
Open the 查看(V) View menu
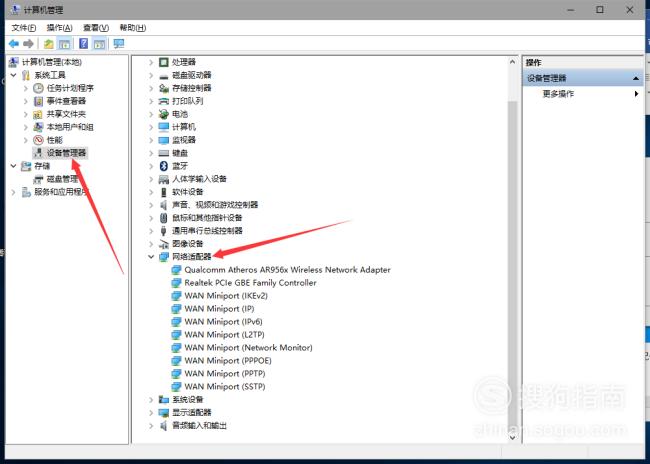click(96, 28)
